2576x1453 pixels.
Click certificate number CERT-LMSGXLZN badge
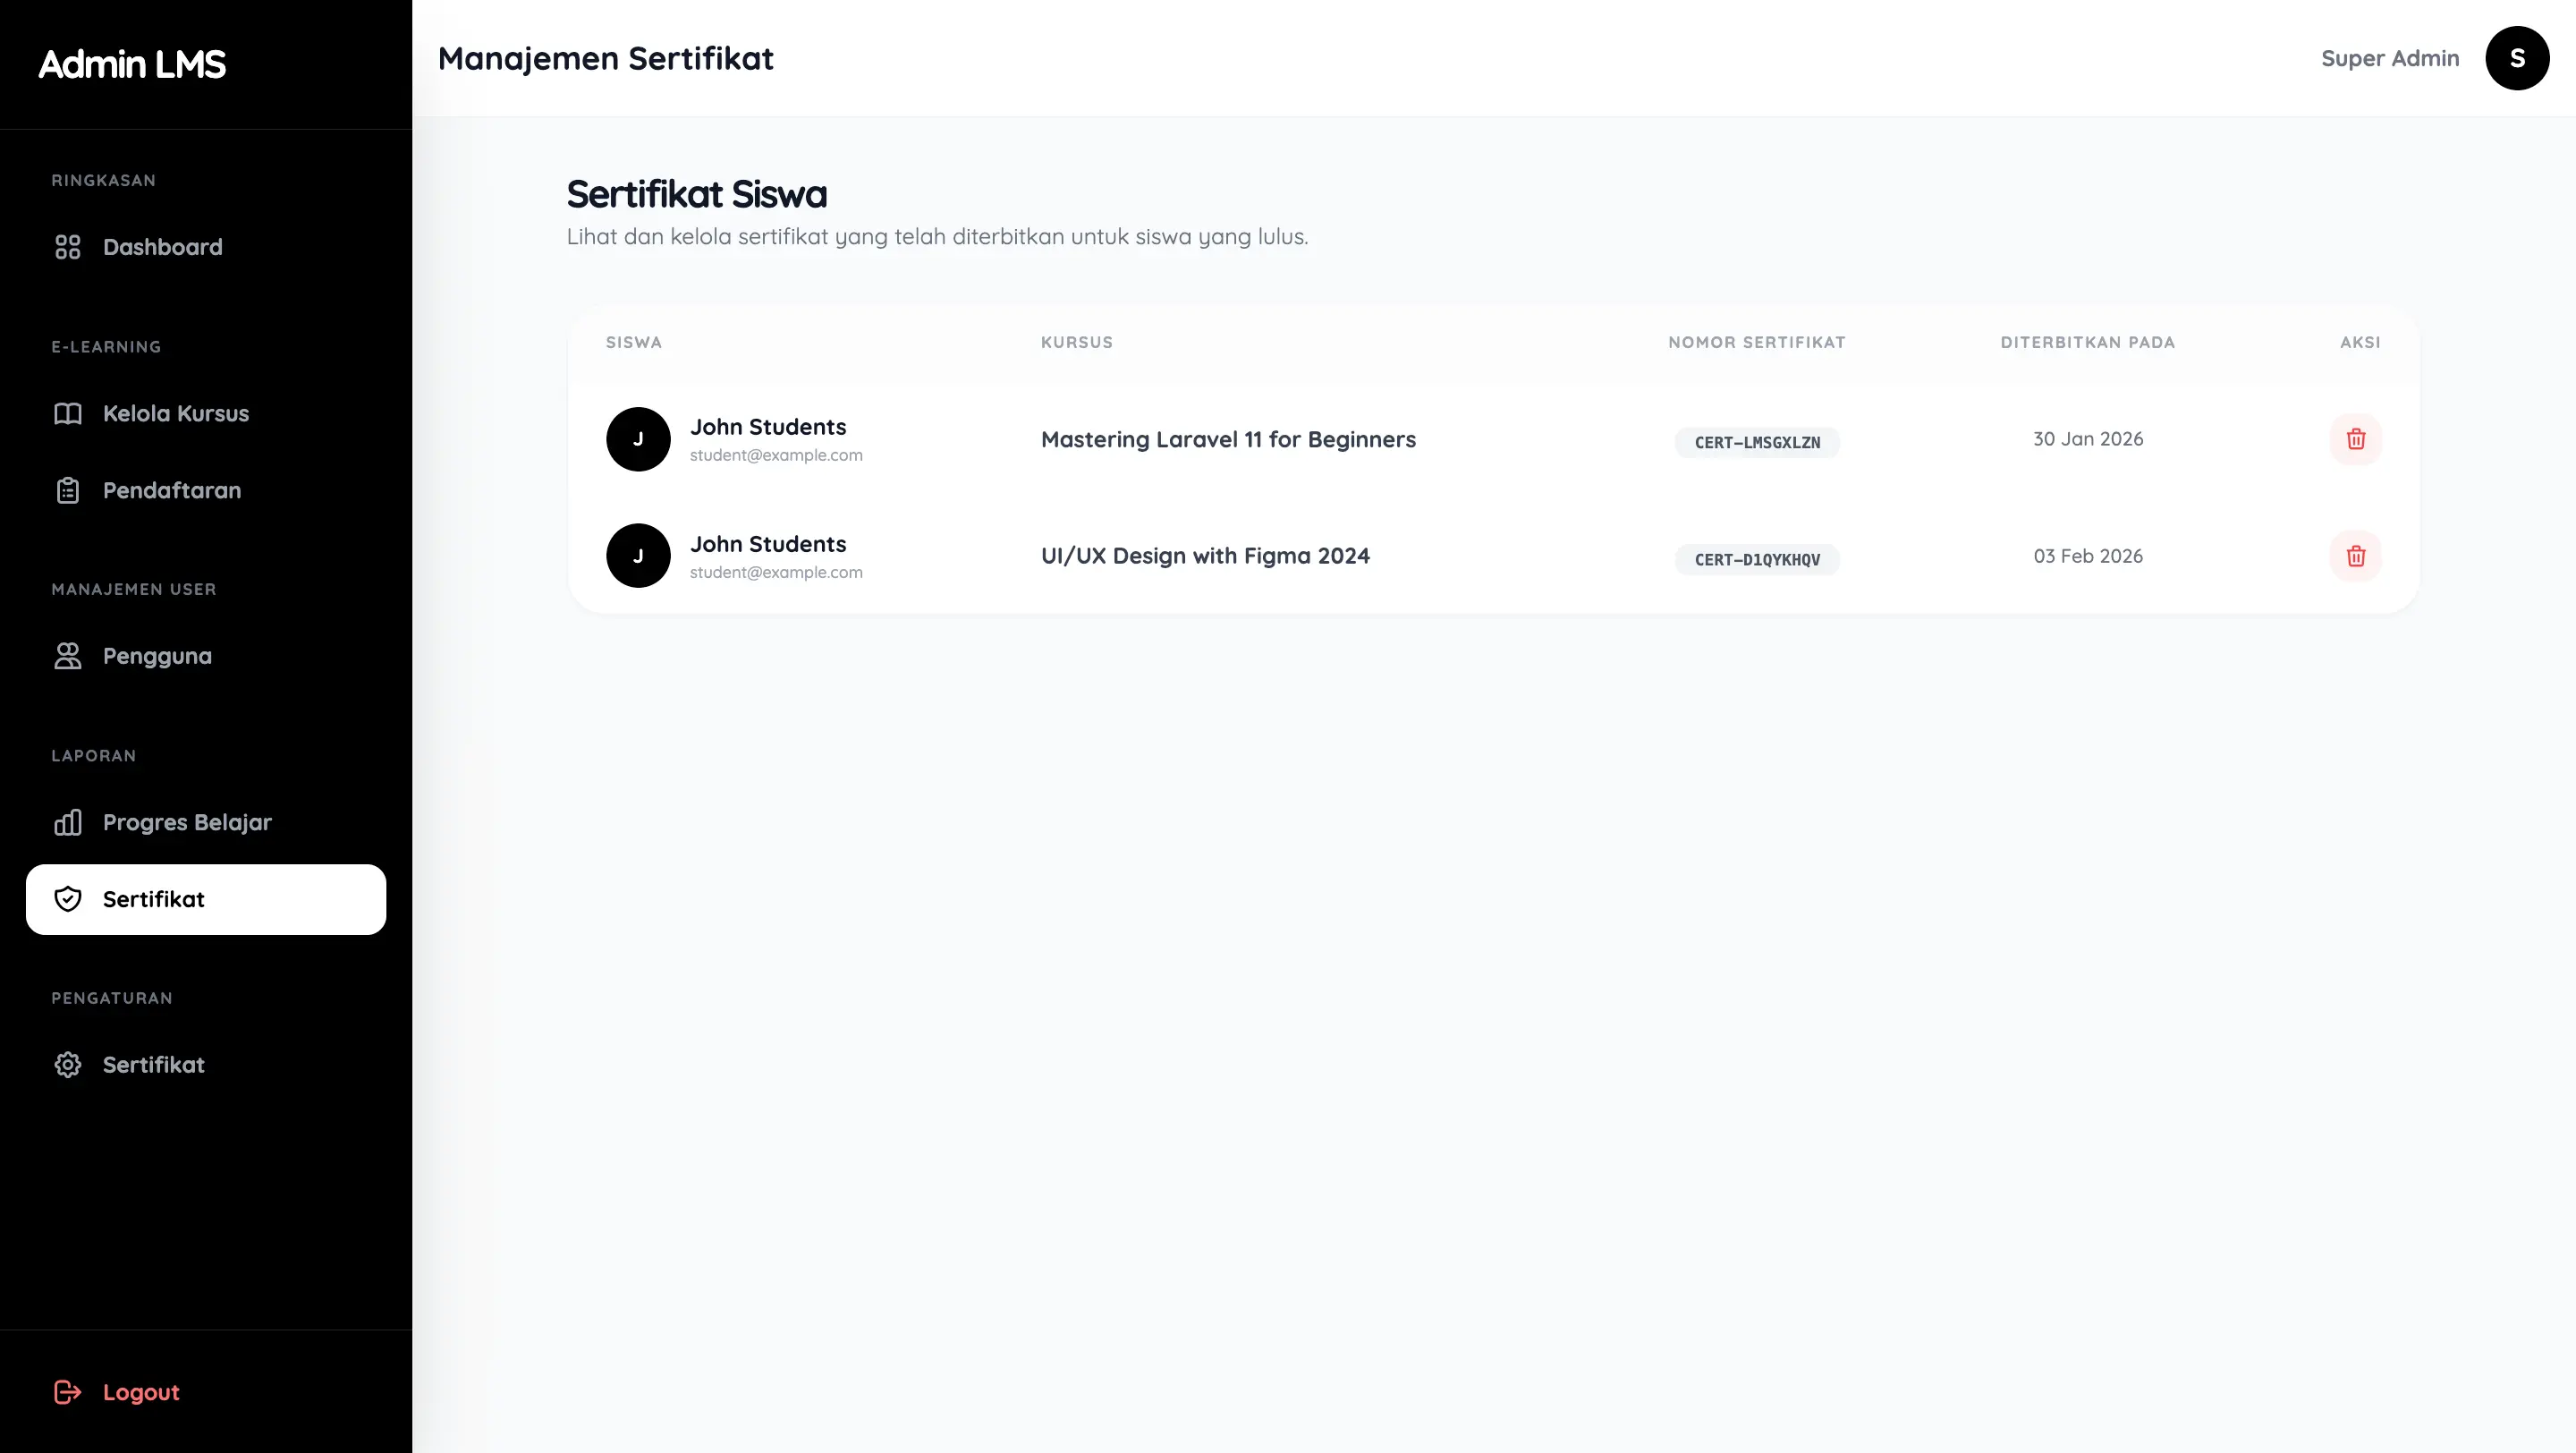click(x=1756, y=442)
